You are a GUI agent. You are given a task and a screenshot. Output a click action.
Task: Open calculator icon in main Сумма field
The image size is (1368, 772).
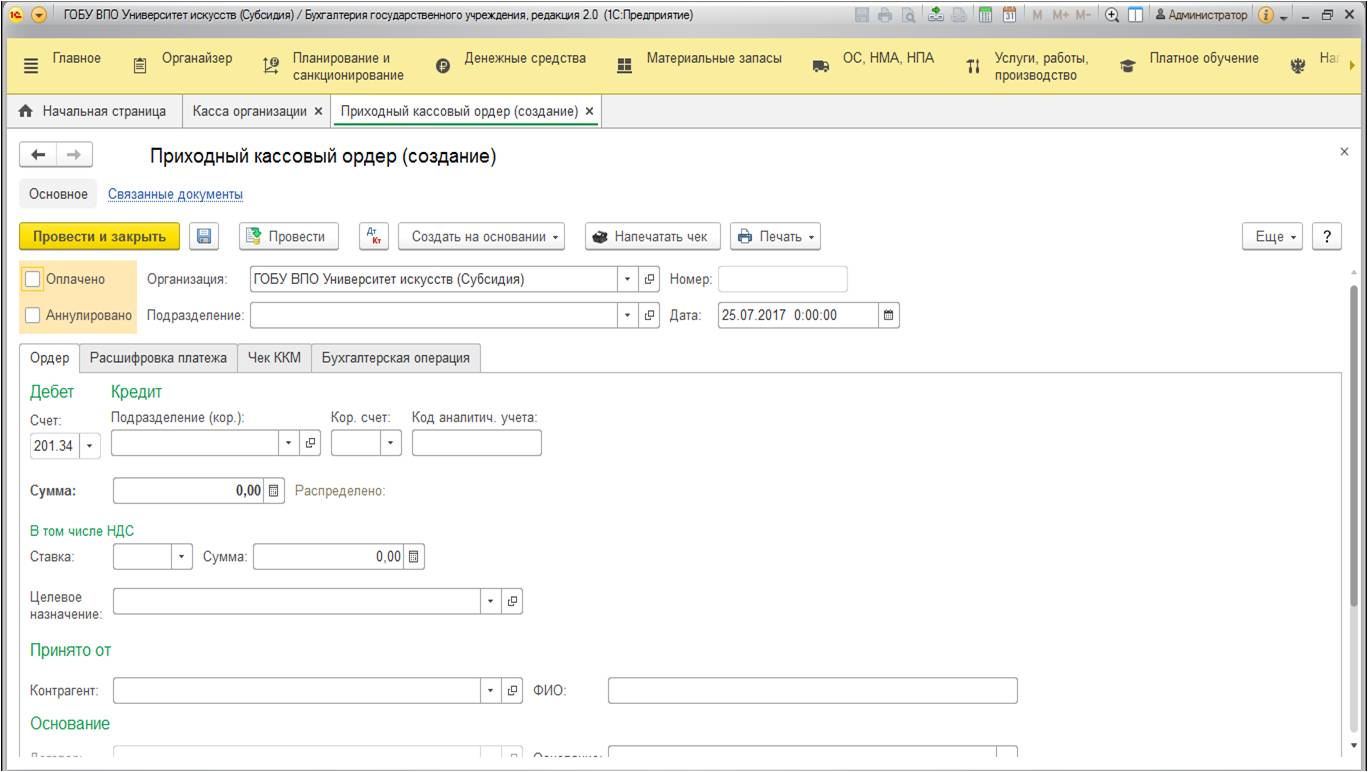(x=276, y=491)
